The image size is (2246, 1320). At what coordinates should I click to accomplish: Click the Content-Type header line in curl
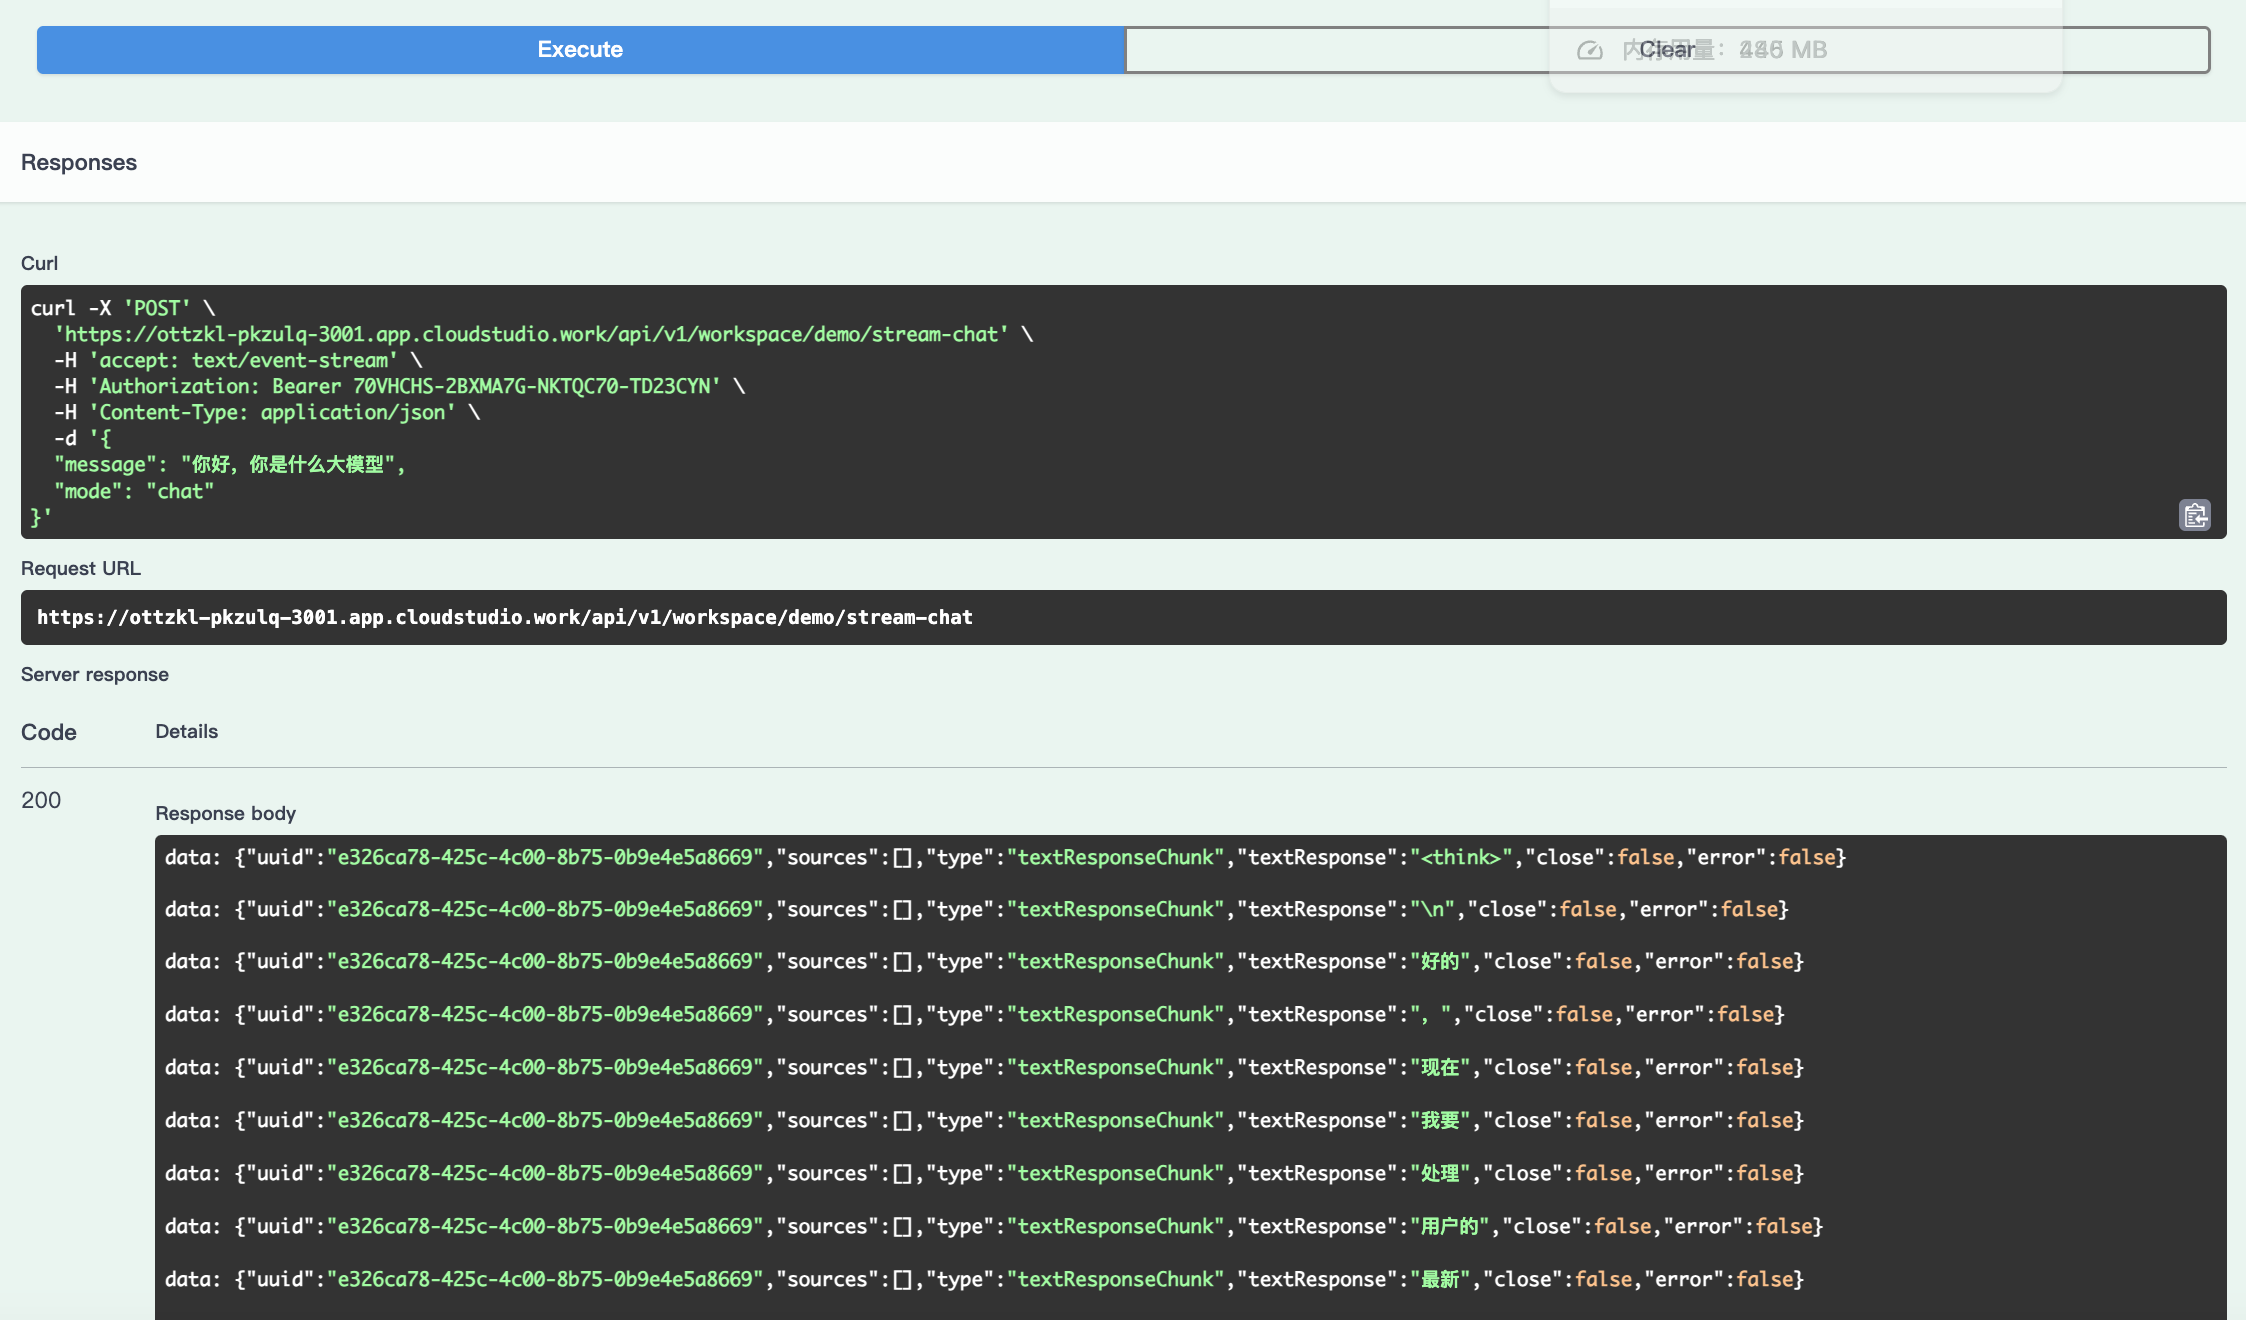(268, 412)
